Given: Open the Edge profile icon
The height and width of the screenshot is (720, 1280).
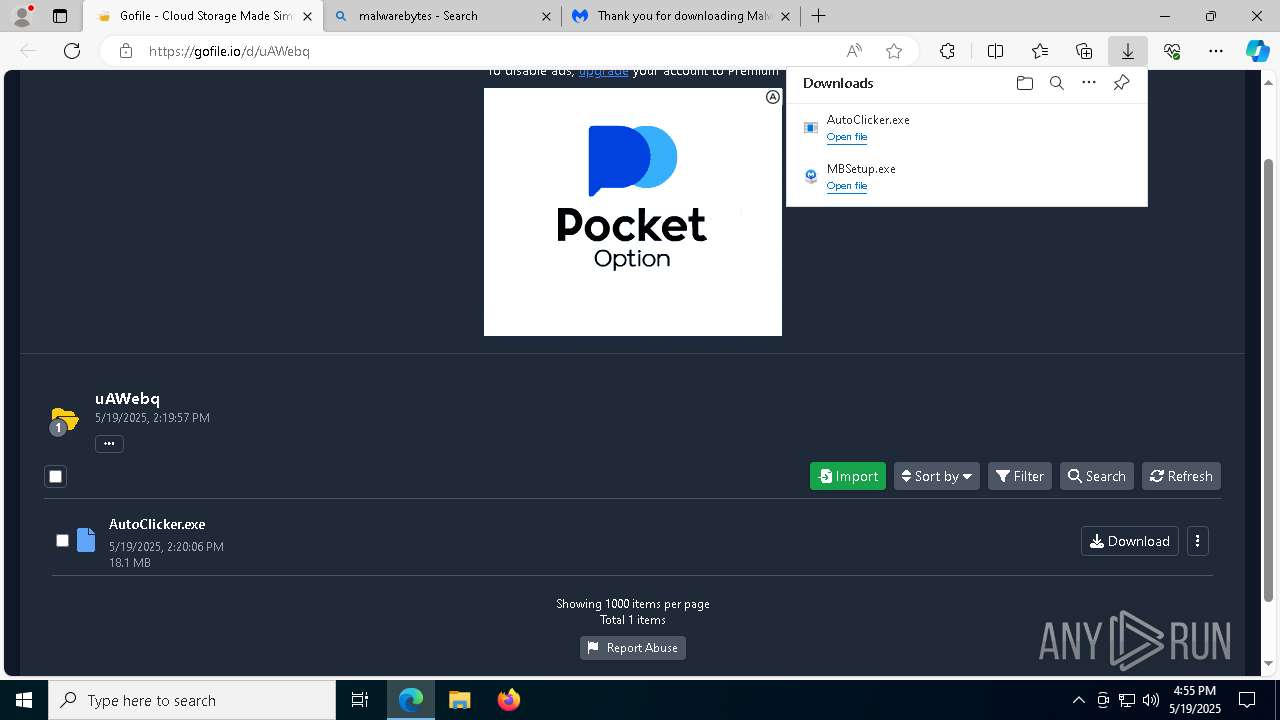Looking at the screenshot, I should [22, 16].
